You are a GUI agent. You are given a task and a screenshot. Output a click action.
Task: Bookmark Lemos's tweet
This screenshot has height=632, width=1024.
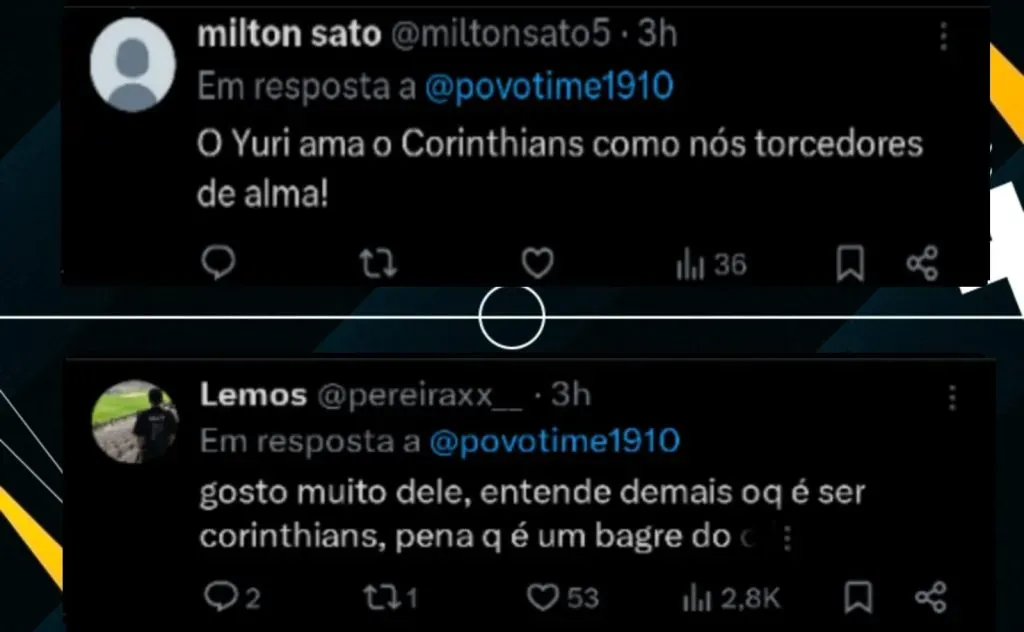858,597
